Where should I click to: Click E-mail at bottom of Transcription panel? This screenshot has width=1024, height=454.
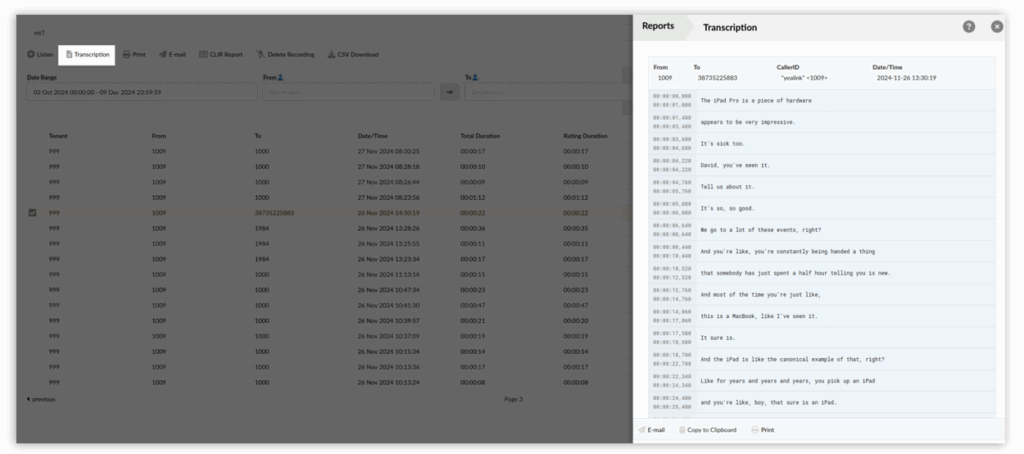652,430
